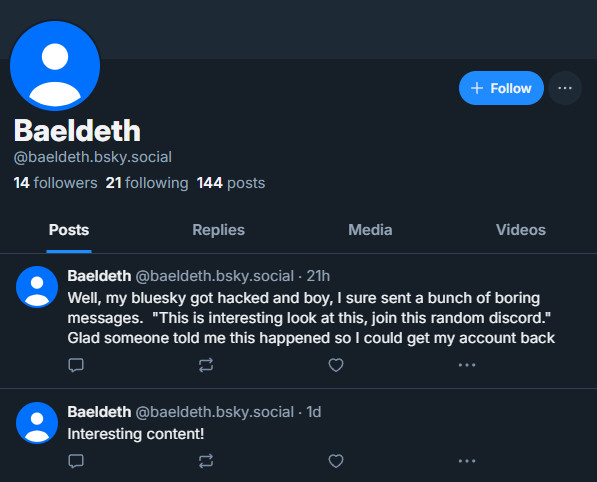View the 21 following list

click(x=147, y=183)
